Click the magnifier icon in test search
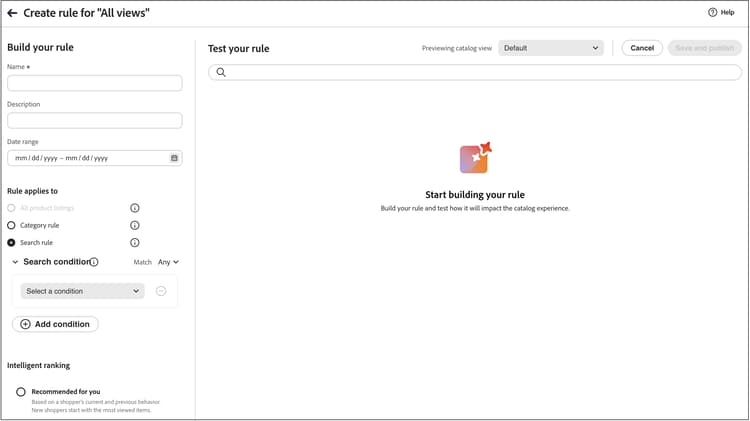Image resolution: width=750 pixels, height=421 pixels. click(x=221, y=72)
